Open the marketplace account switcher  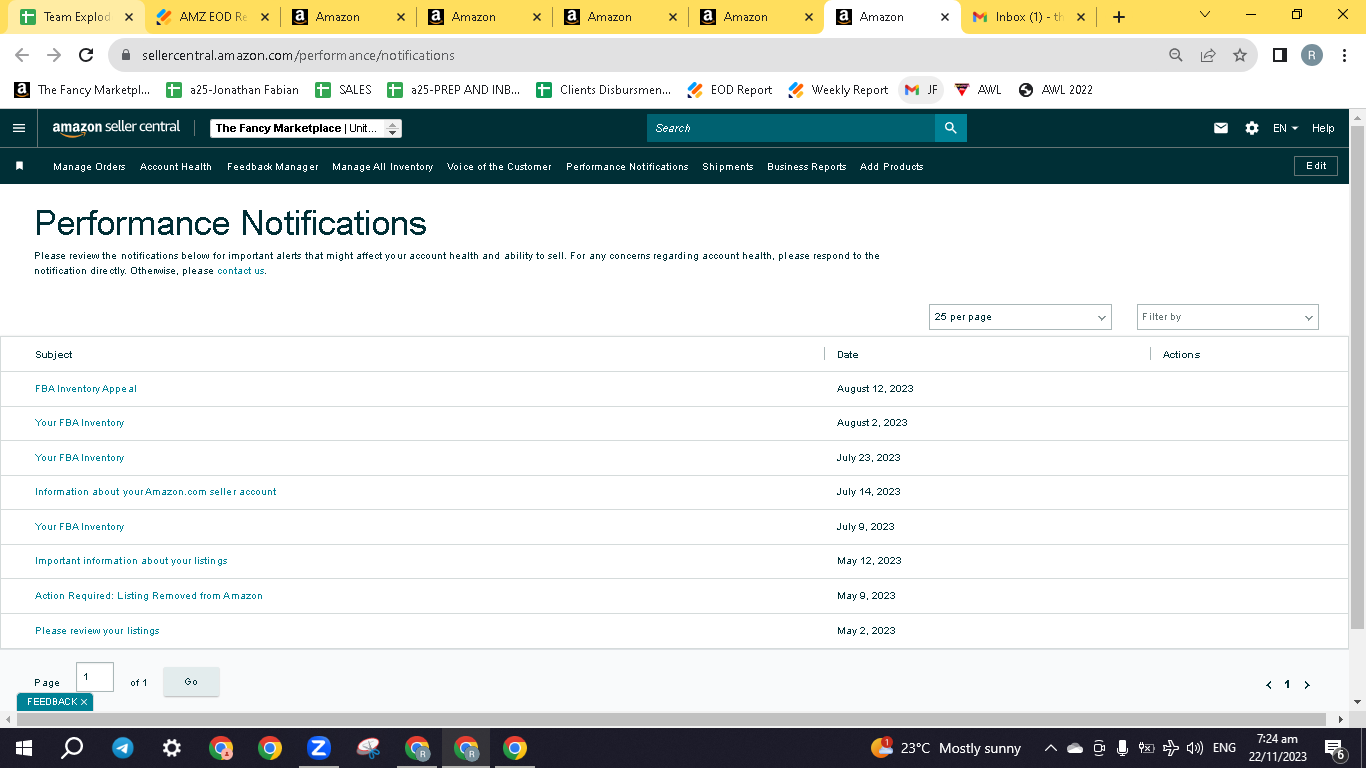[306, 128]
